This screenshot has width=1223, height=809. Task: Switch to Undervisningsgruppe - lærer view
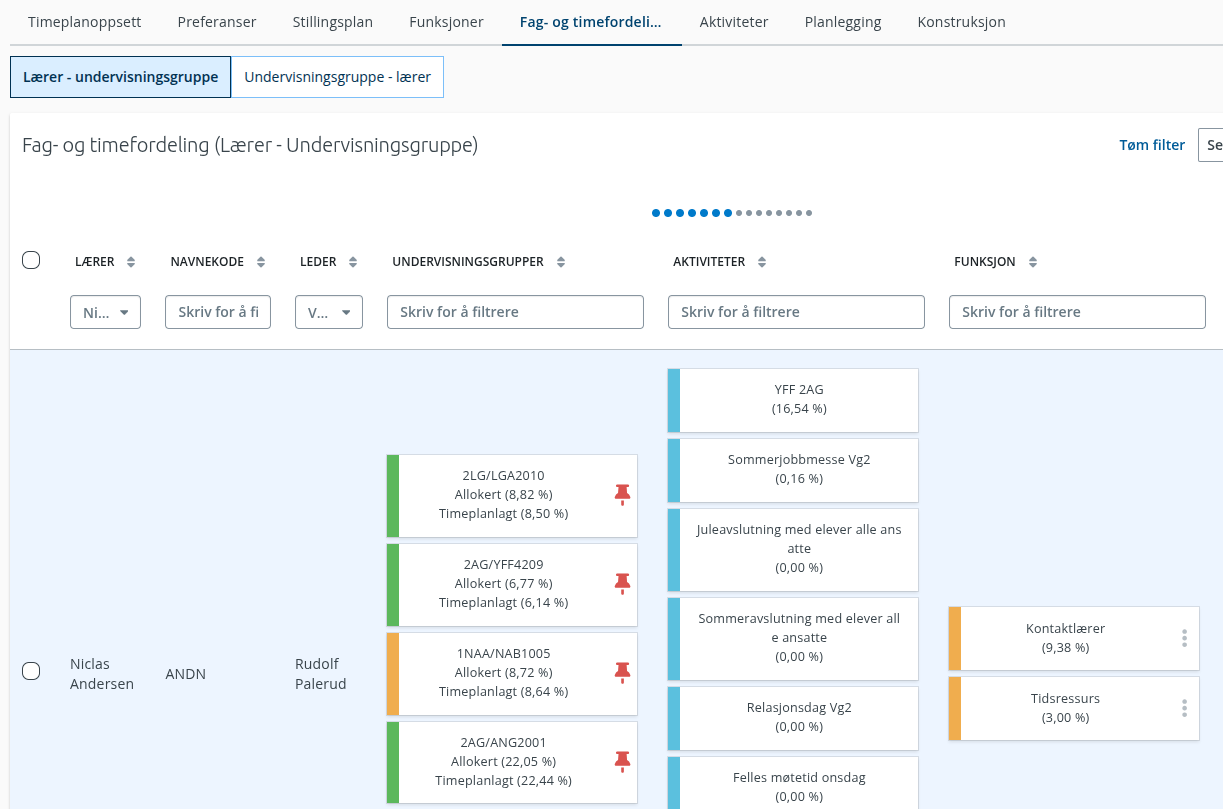(x=337, y=77)
